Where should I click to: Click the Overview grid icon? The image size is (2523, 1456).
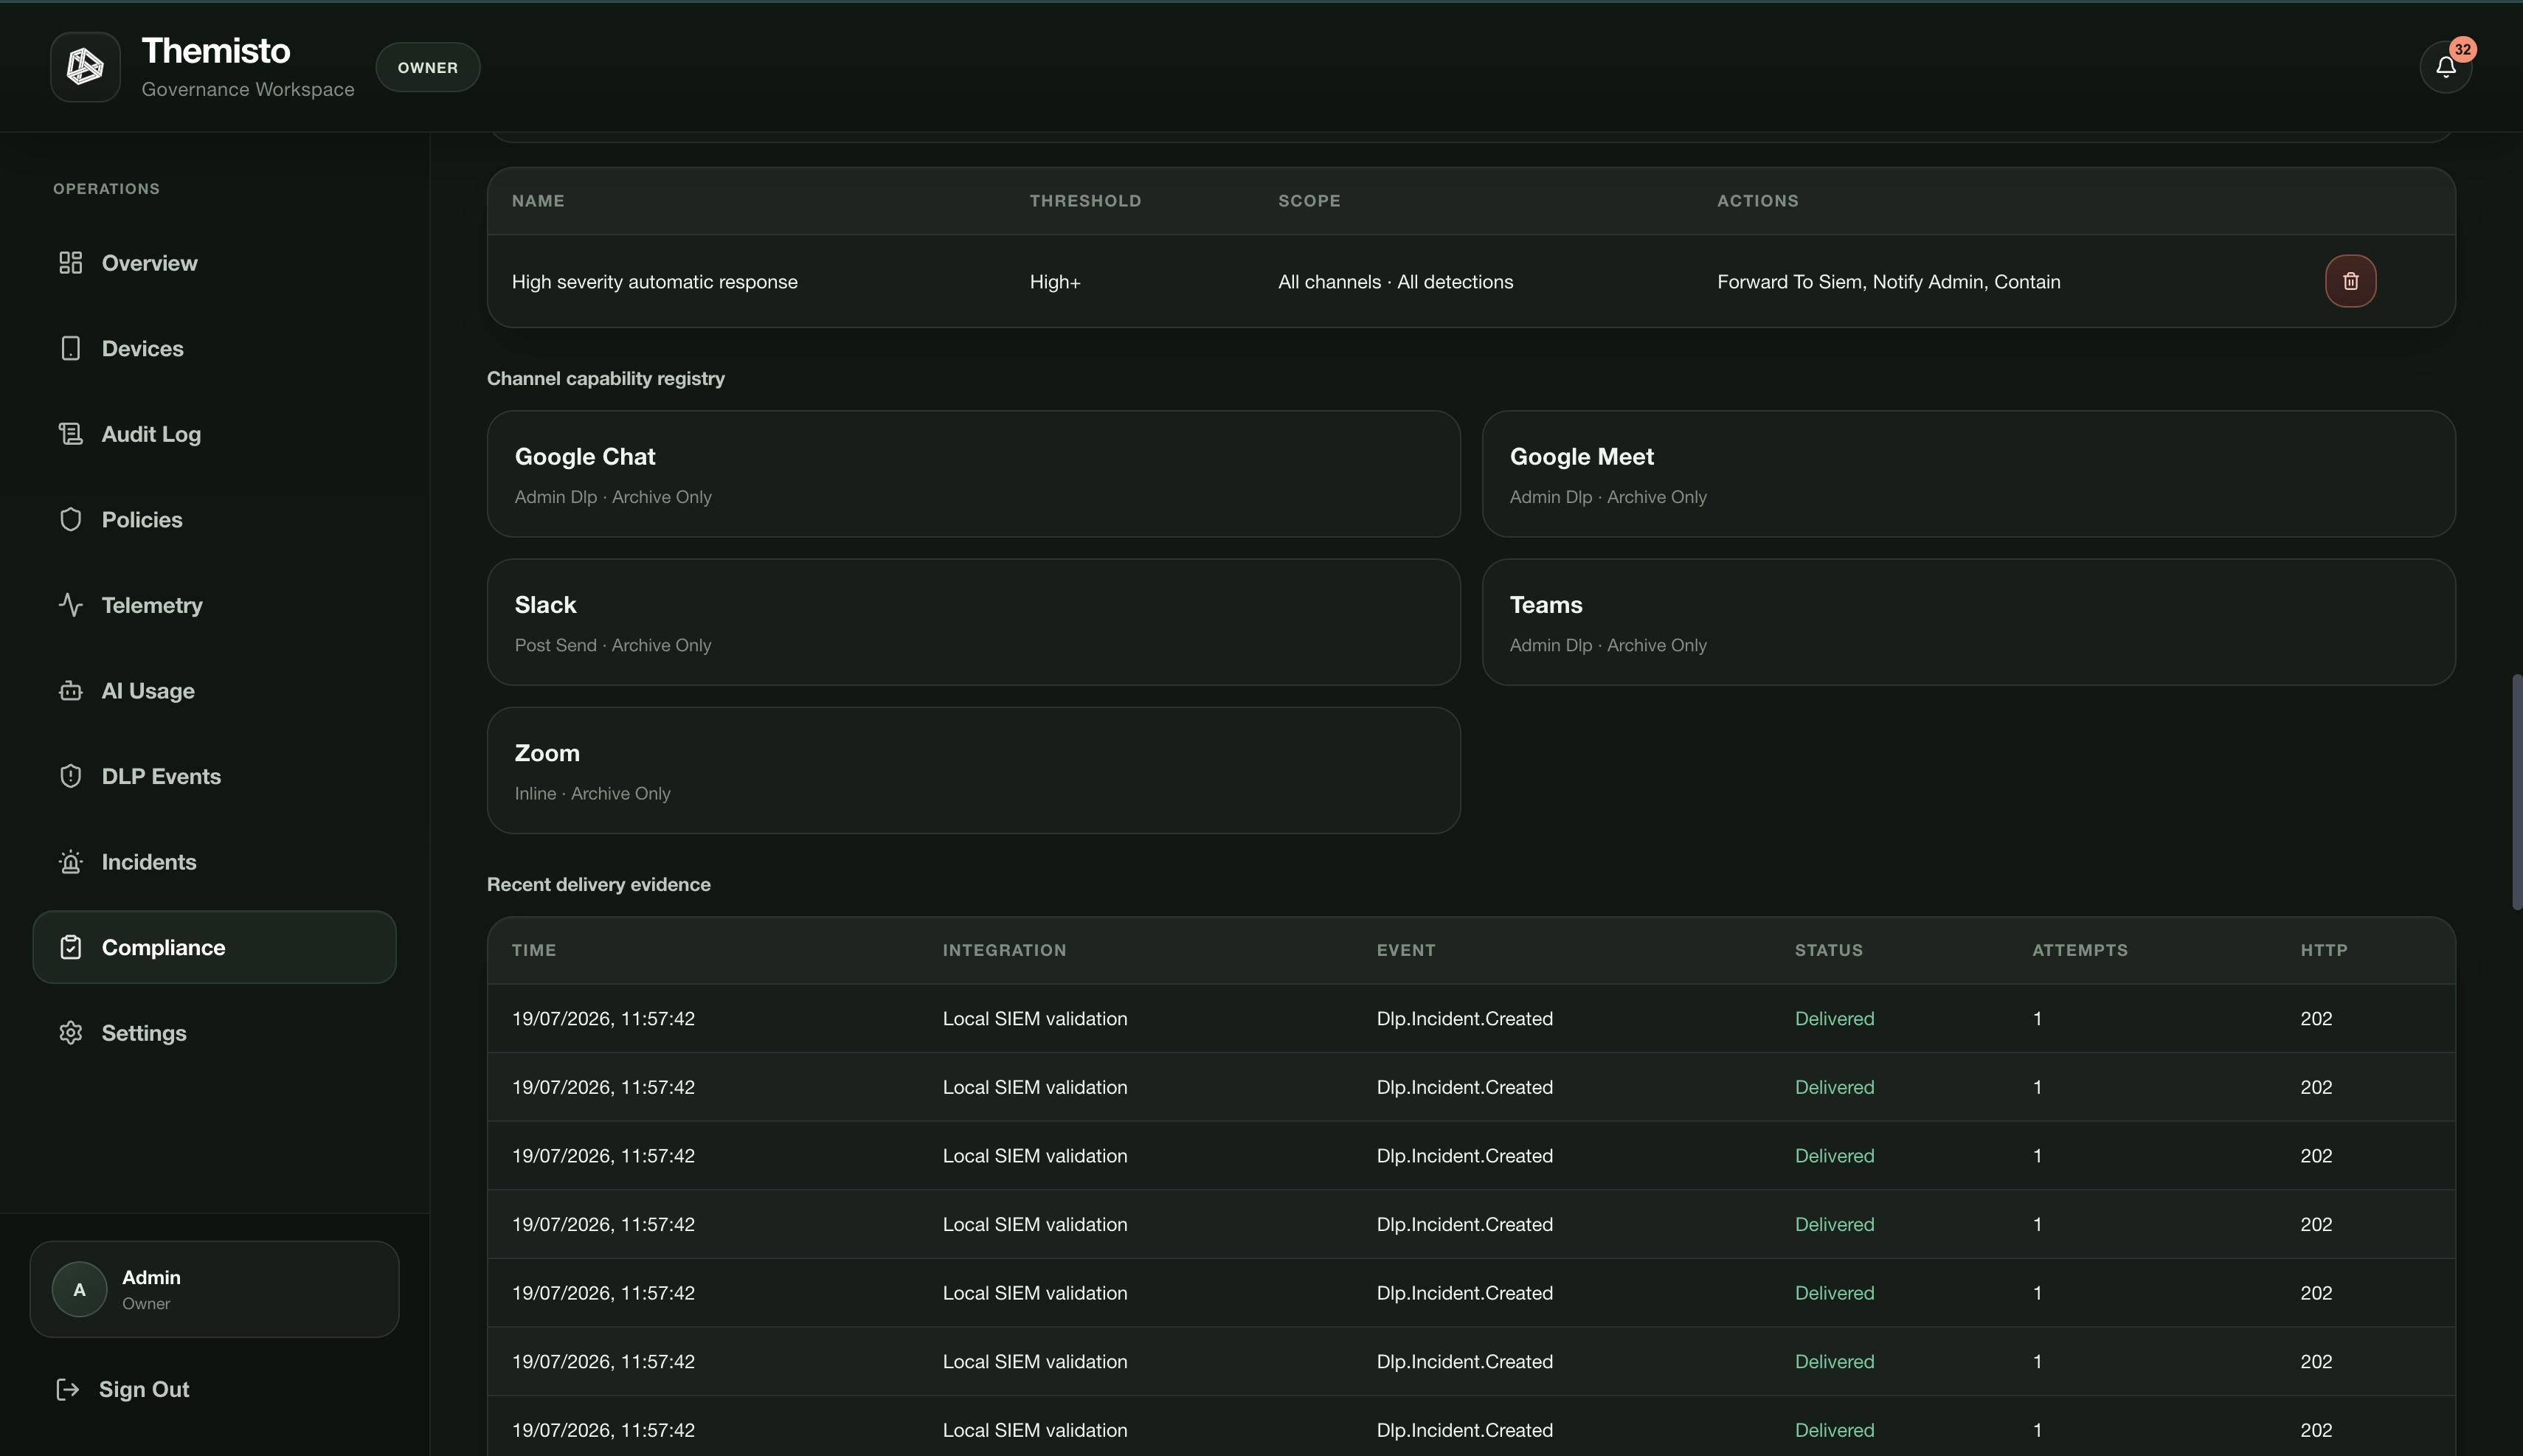pos(70,263)
